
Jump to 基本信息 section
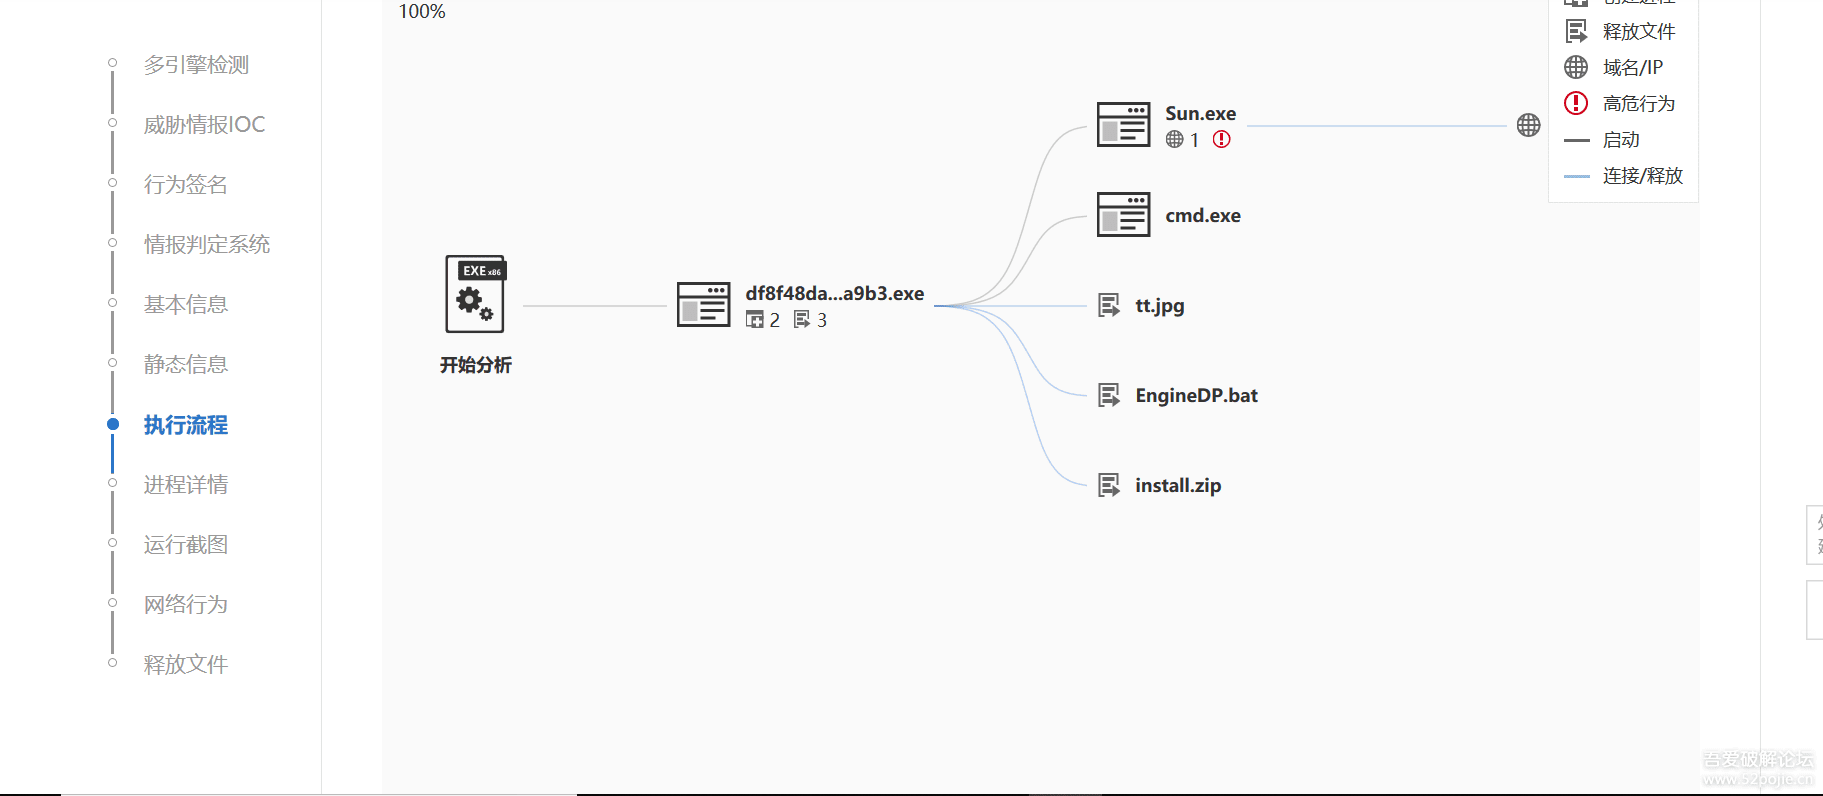(186, 305)
